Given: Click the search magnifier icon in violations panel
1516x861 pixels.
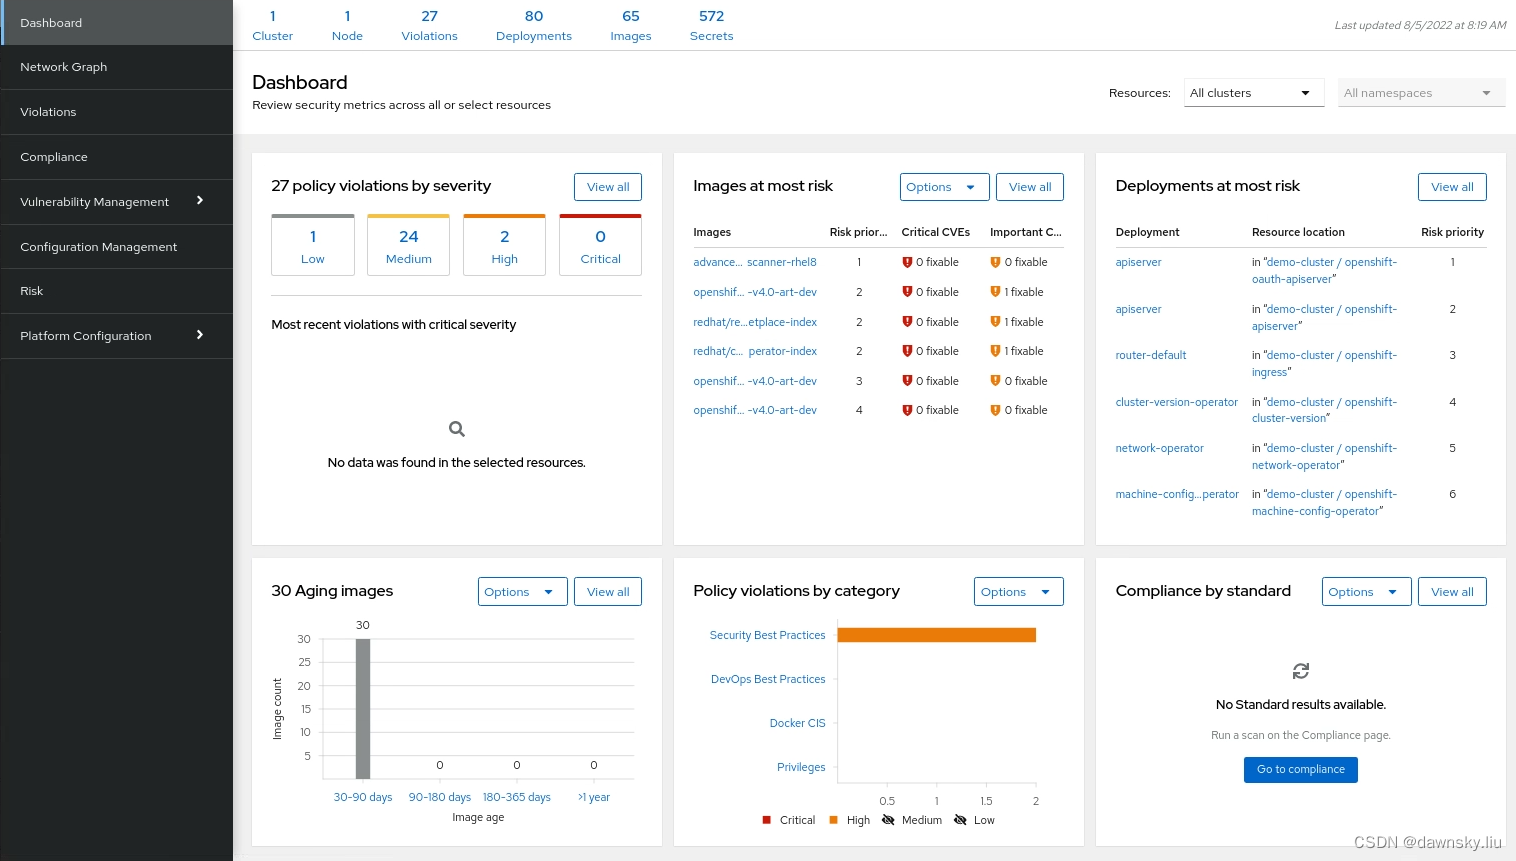Looking at the screenshot, I should (457, 429).
